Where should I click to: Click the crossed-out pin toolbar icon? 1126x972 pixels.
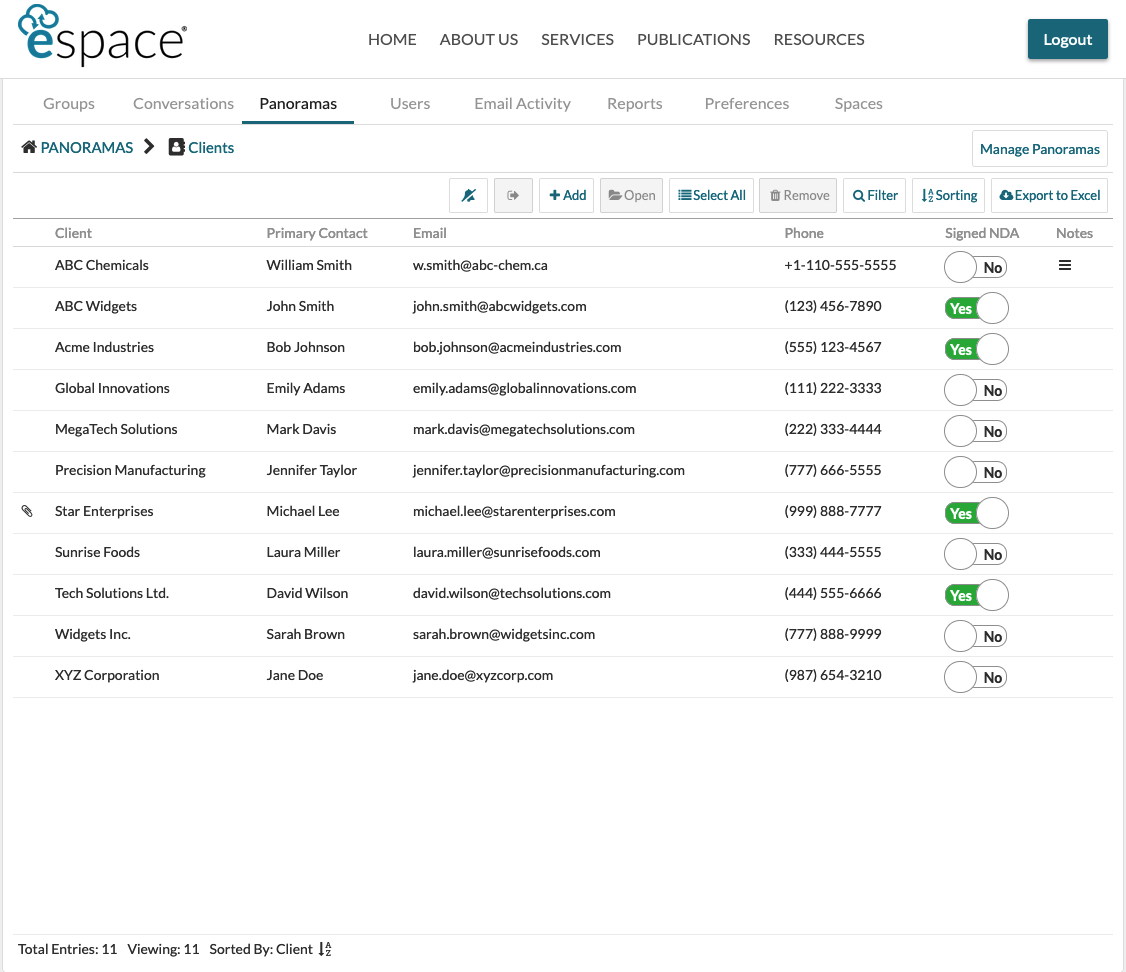point(468,195)
